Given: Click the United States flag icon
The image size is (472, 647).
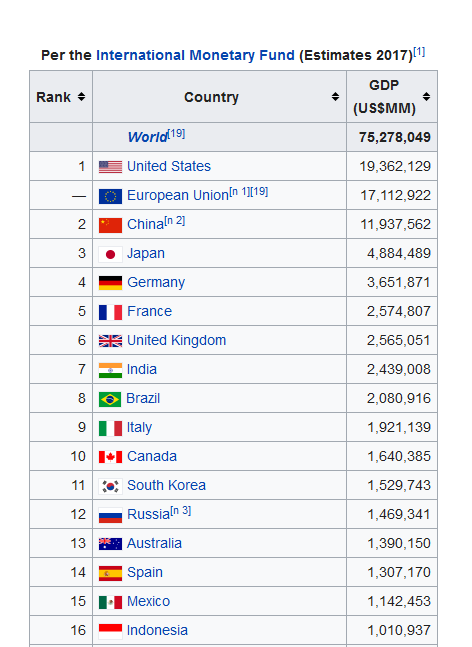Looking at the screenshot, I should 110,167.
